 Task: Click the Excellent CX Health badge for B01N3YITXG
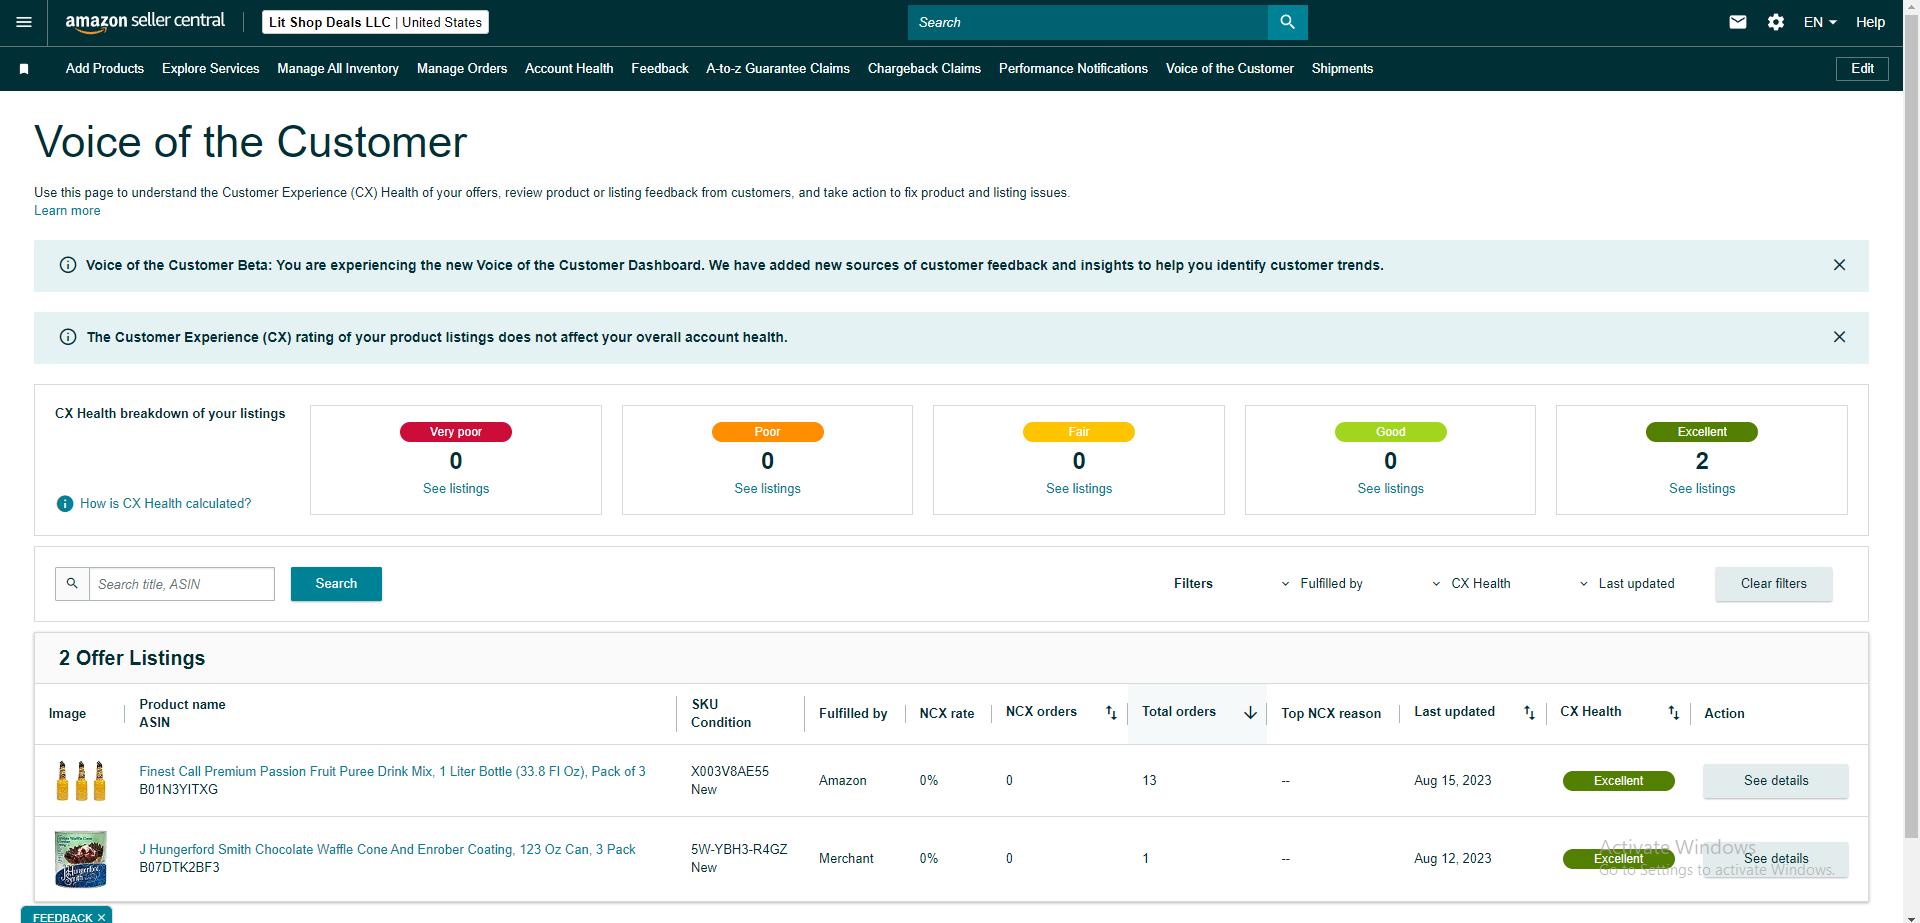pyautogui.click(x=1618, y=781)
